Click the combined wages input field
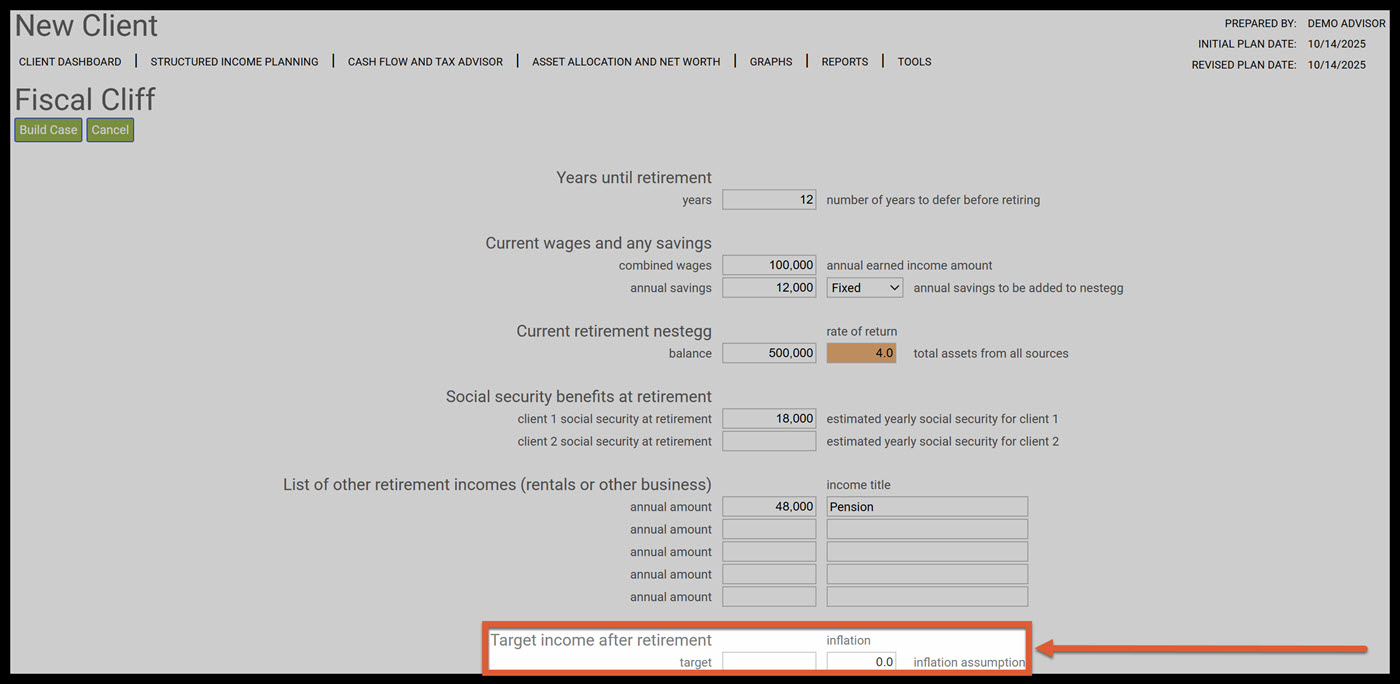This screenshot has width=1400, height=684. 769,265
